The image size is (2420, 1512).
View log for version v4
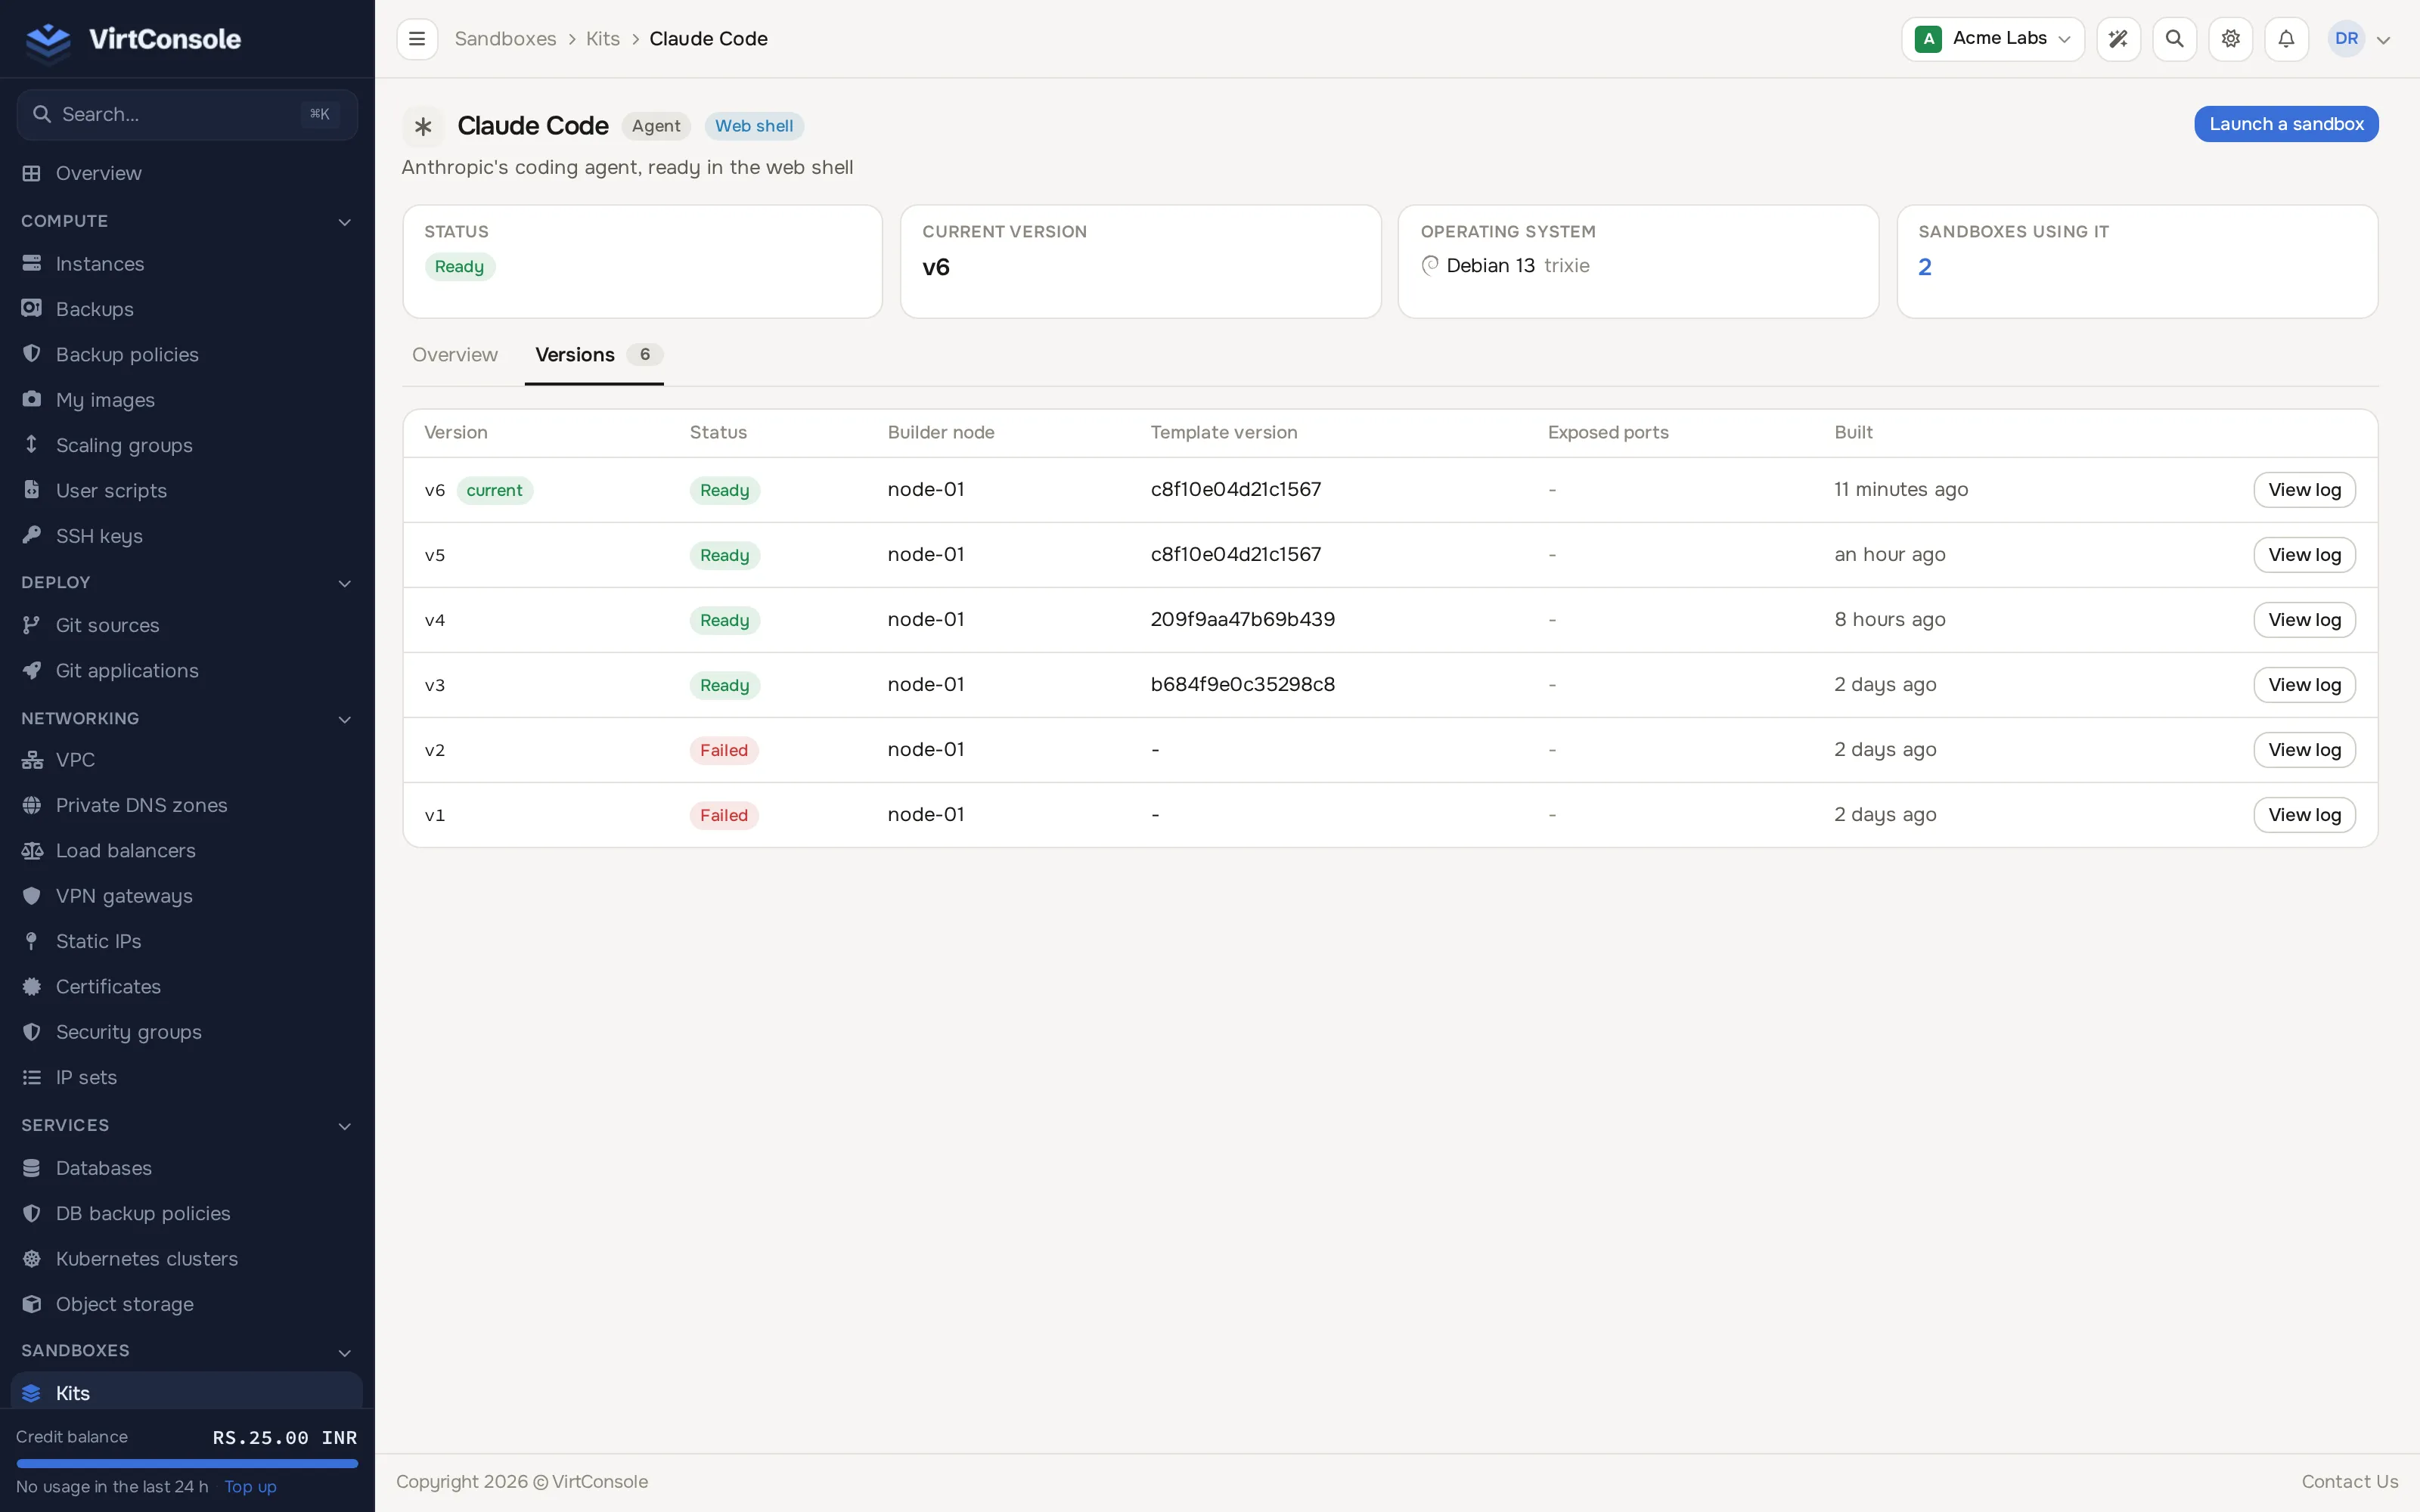2304,620
